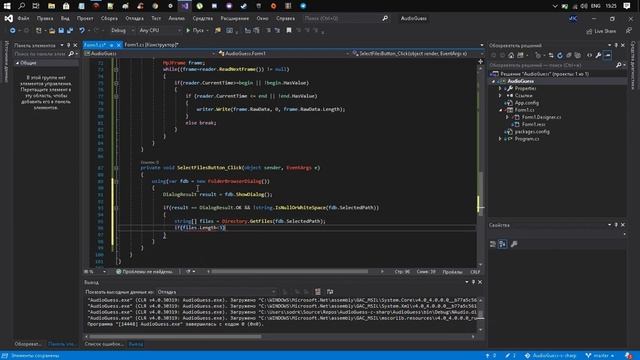The width and height of the screenshot is (640, 360).
Task: Click the property pages wrench in Свойства panel
Action: (514, 244)
